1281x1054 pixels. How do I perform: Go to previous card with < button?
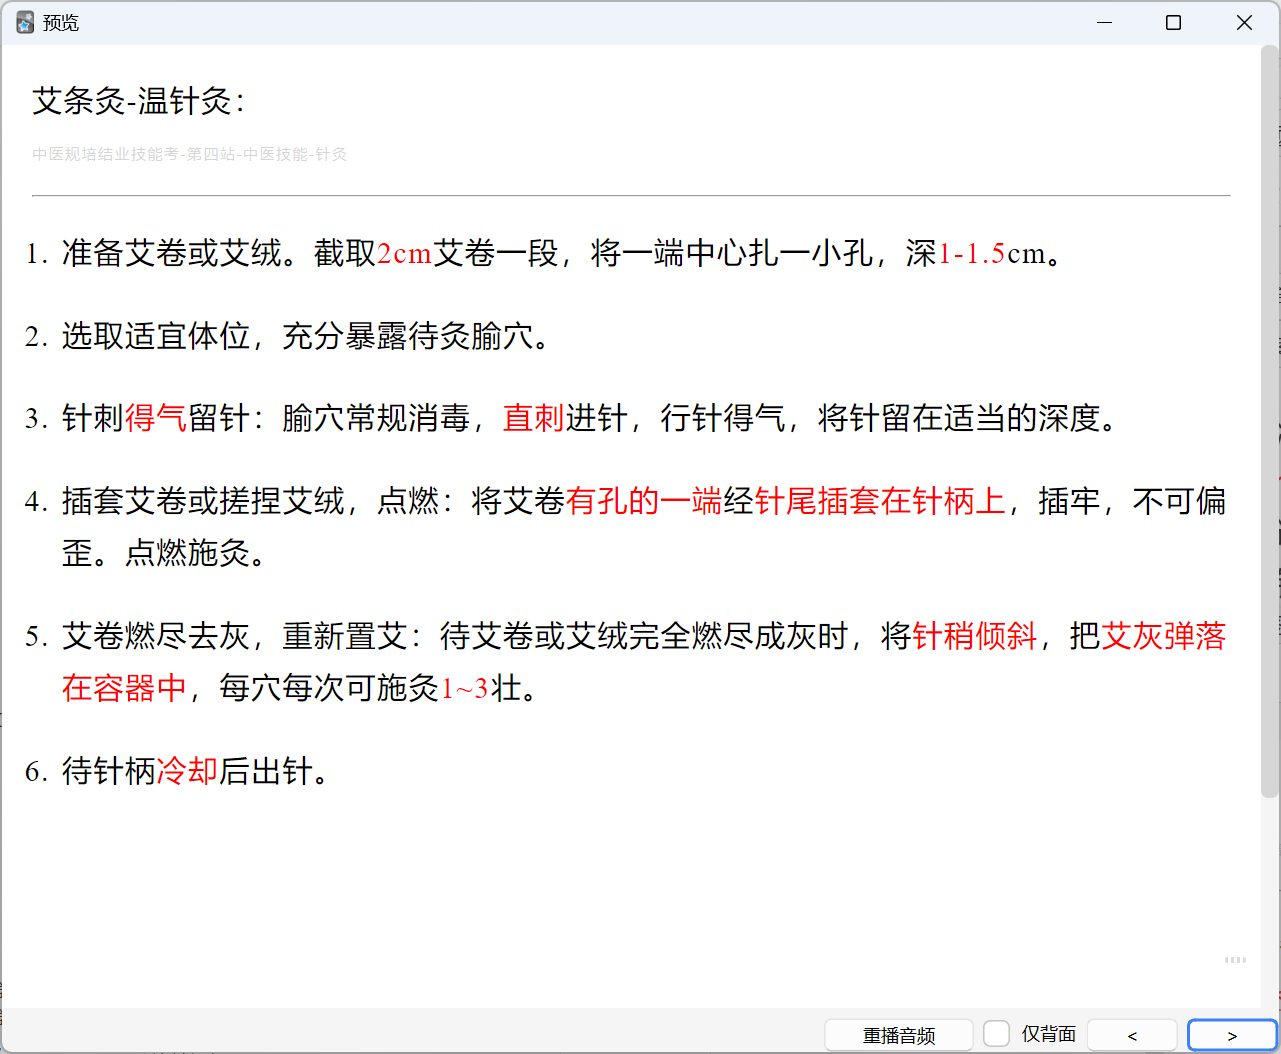[1132, 1035]
